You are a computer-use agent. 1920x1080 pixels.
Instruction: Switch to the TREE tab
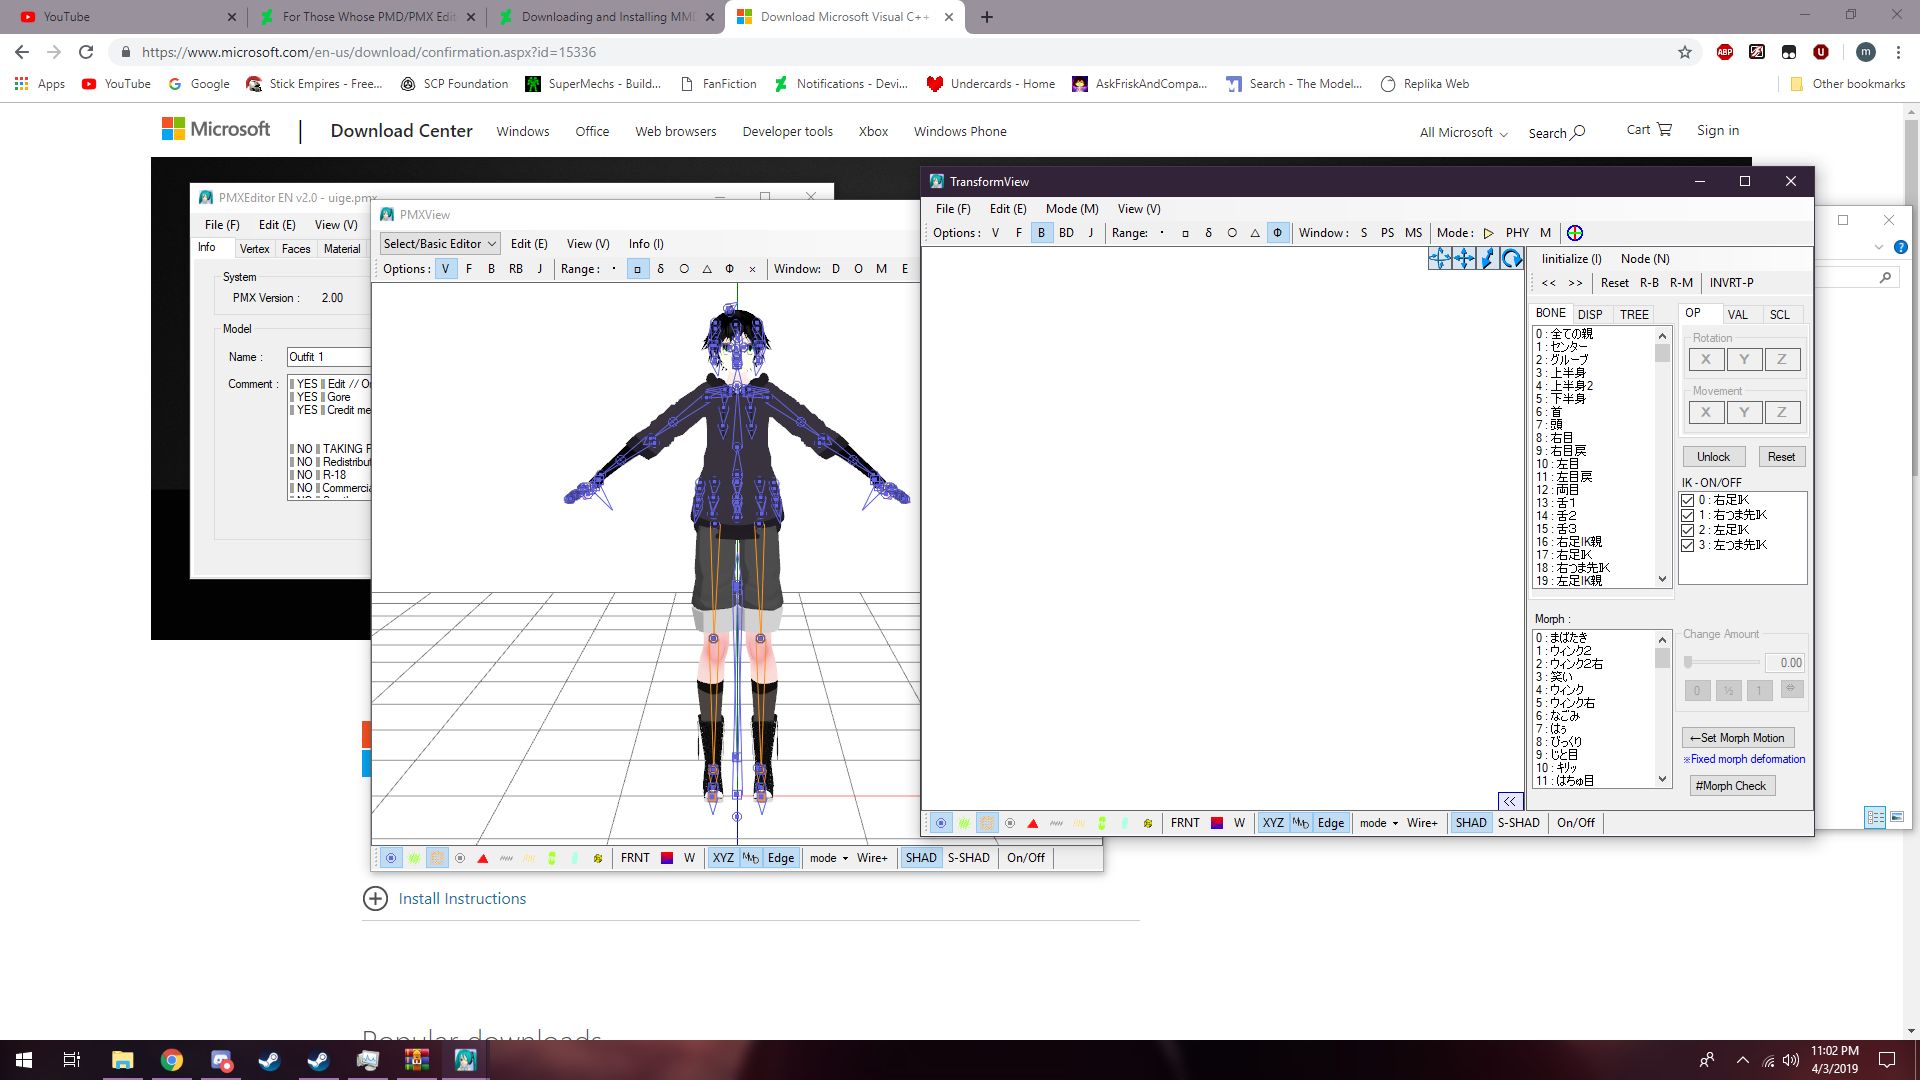[x=1634, y=314]
